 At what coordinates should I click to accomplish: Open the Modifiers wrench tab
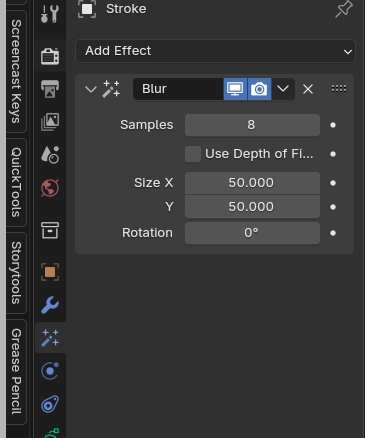pos(50,305)
